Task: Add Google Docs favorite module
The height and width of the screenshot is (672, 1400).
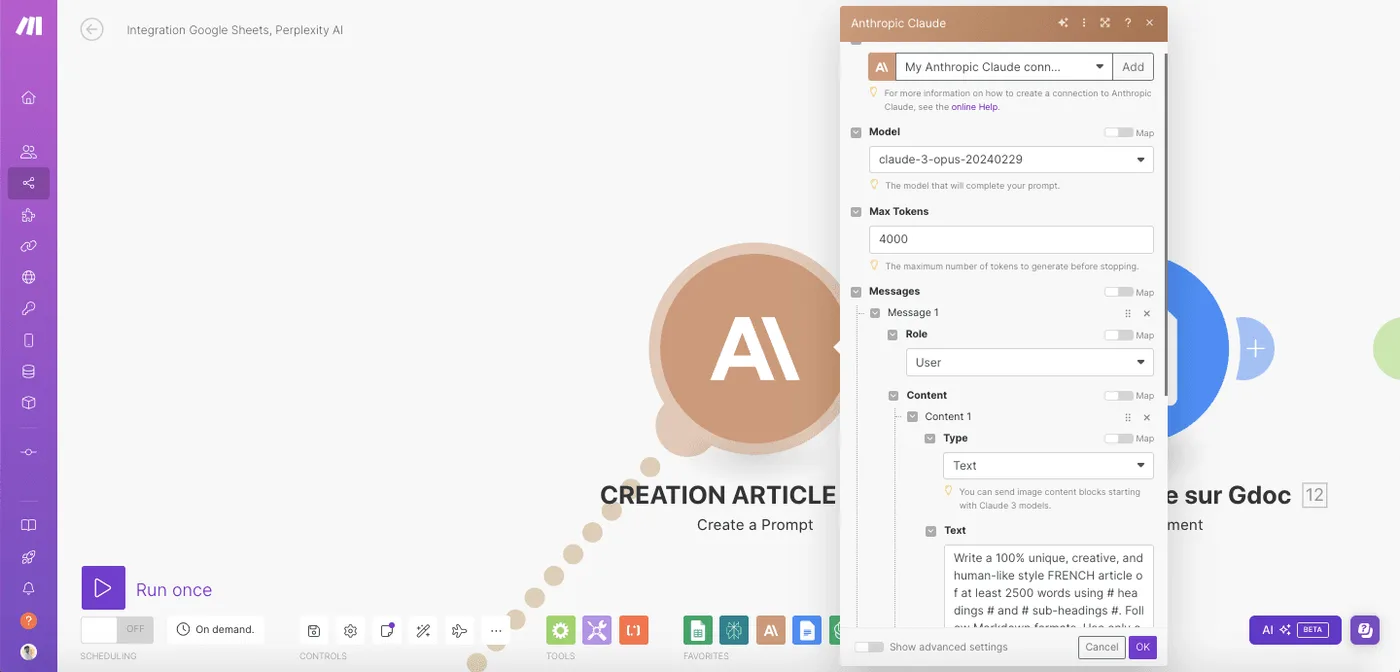Action: [x=807, y=630]
